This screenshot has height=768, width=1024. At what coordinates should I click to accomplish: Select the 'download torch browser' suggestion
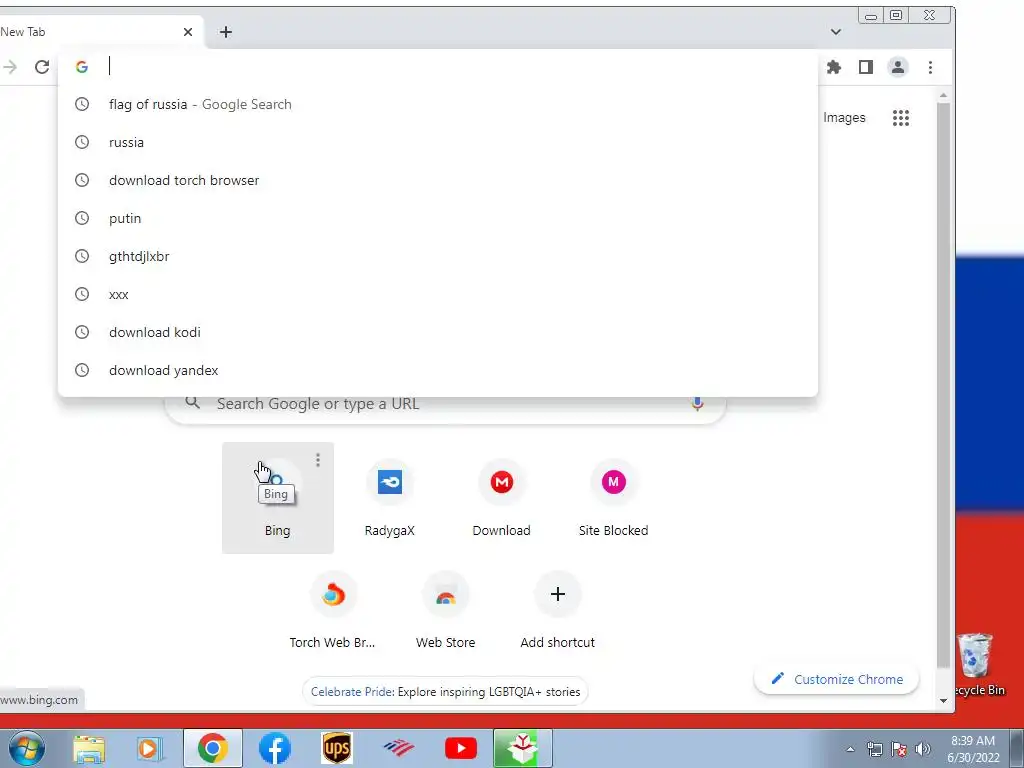[x=438, y=180]
